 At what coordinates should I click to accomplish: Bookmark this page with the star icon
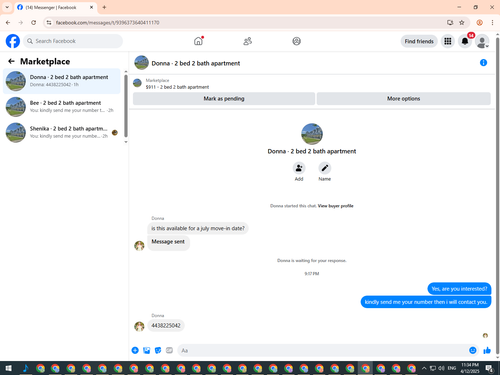[x=462, y=23]
